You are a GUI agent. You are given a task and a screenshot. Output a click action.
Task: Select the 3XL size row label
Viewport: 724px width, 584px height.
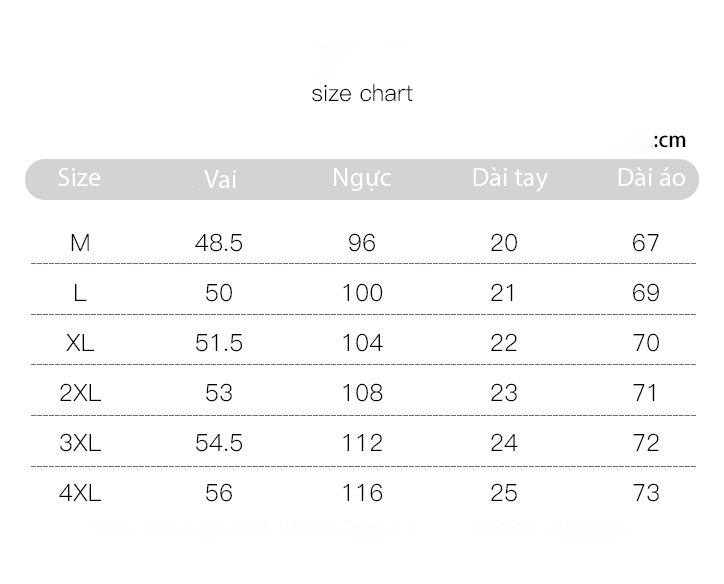tap(80, 443)
